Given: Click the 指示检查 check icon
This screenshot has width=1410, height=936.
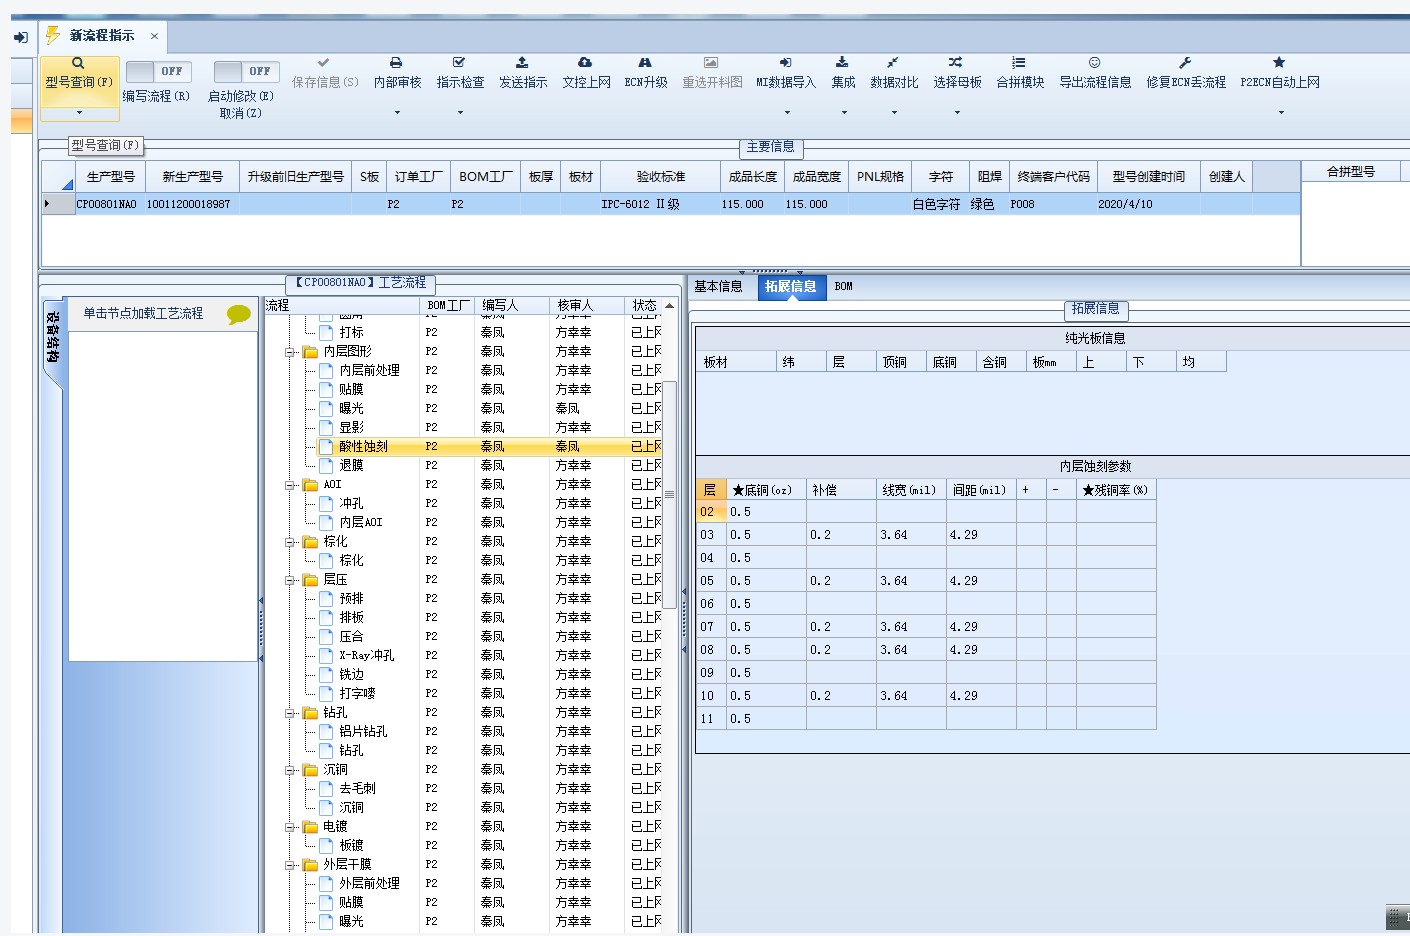Looking at the screenshot, I should click(459, 62).
